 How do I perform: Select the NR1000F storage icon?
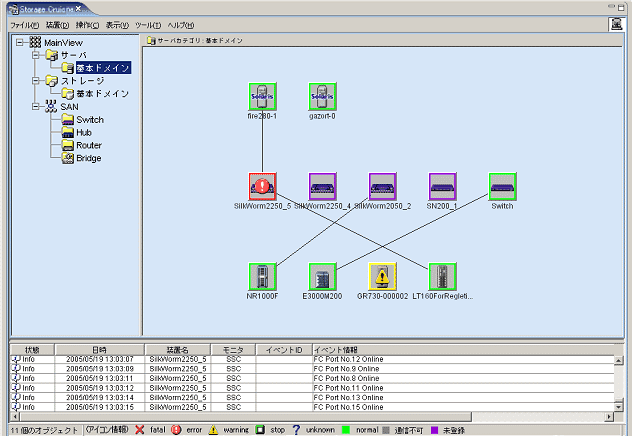point(262,276)
